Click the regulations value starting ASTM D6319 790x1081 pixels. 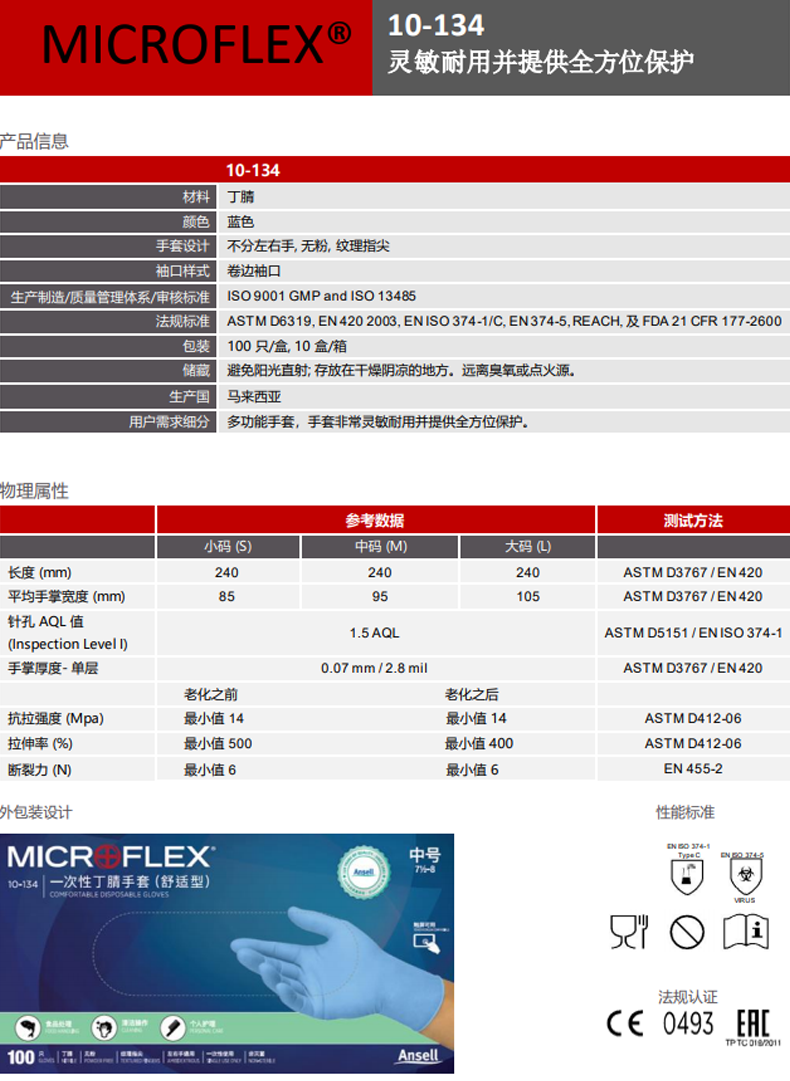[x=504, y=321]
